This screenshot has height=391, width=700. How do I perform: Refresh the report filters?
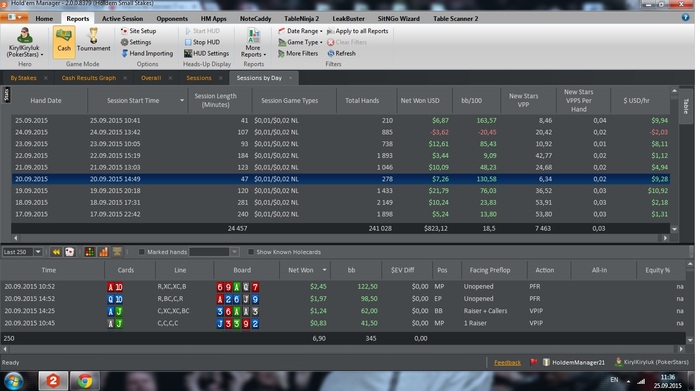click(342, 53)
